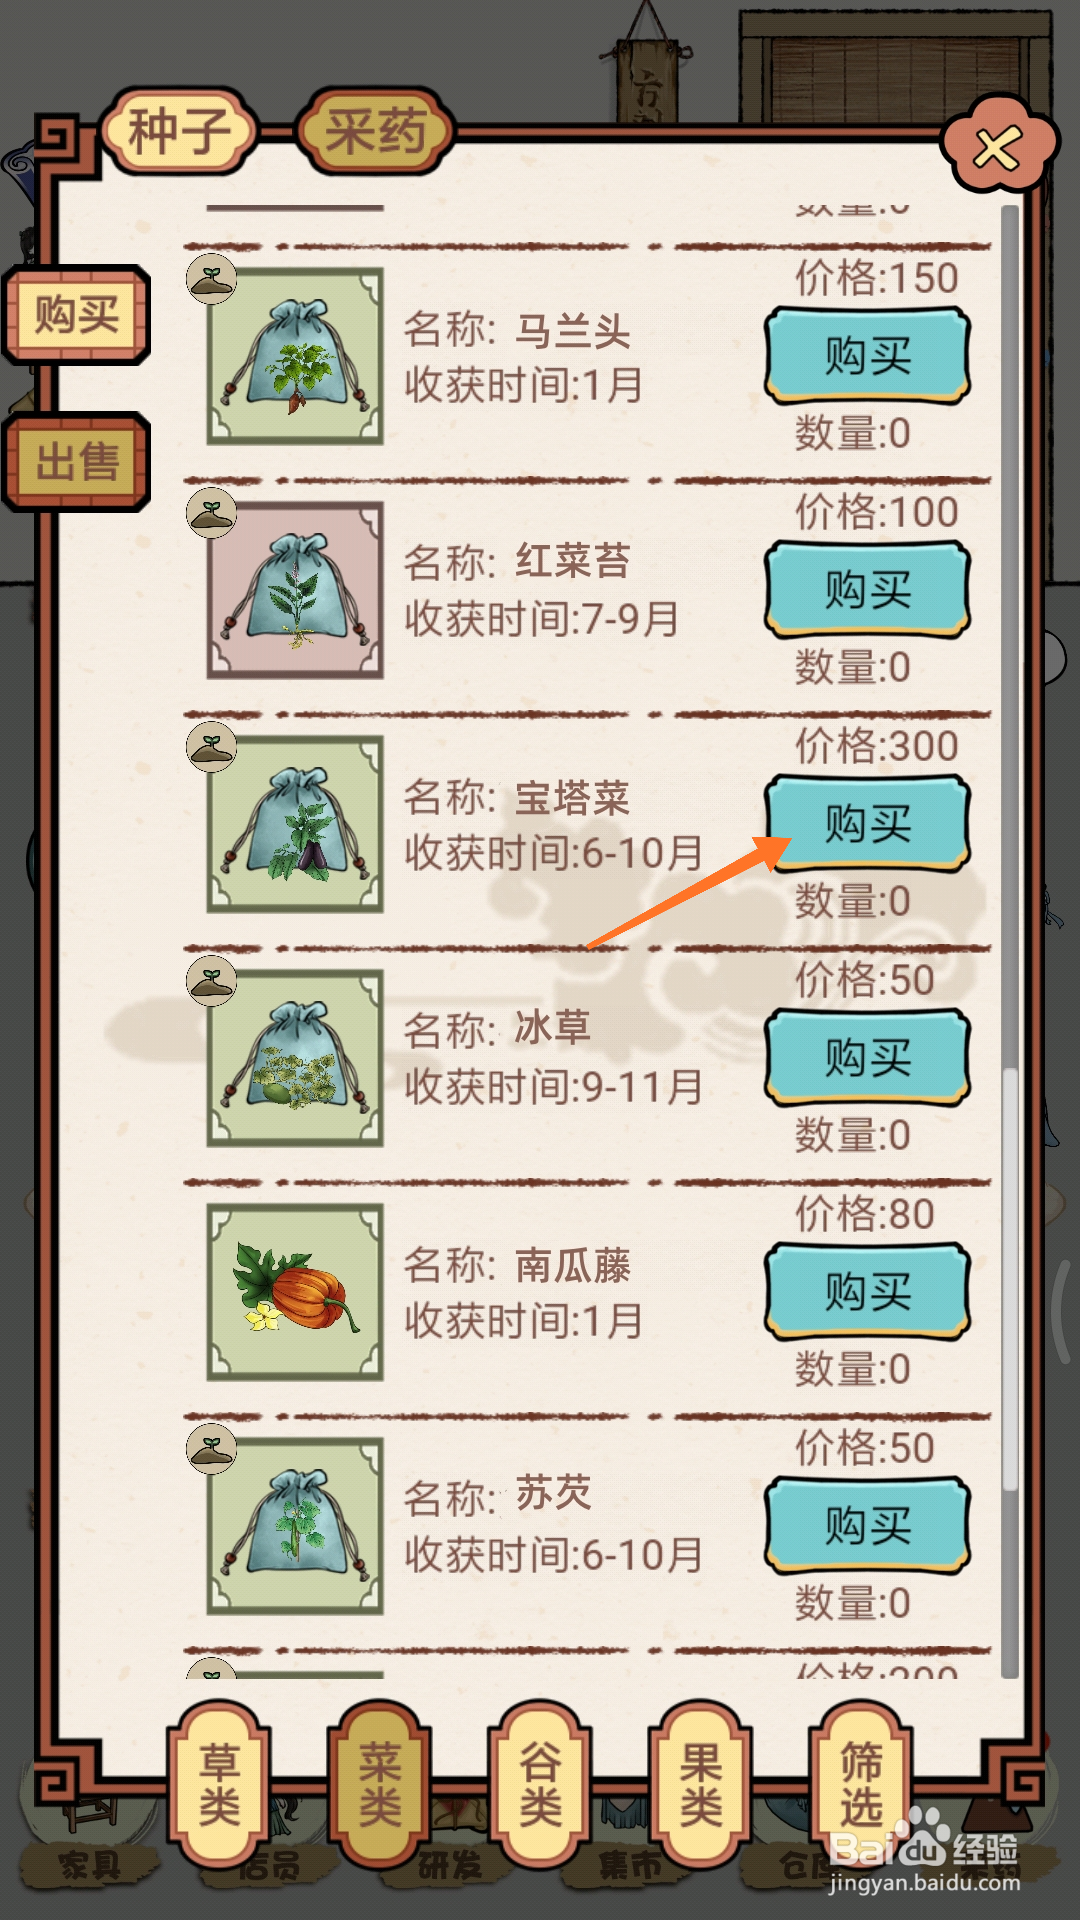
Task: Tap the 苏荚 seed bag icon
Action: [295, 1526]
